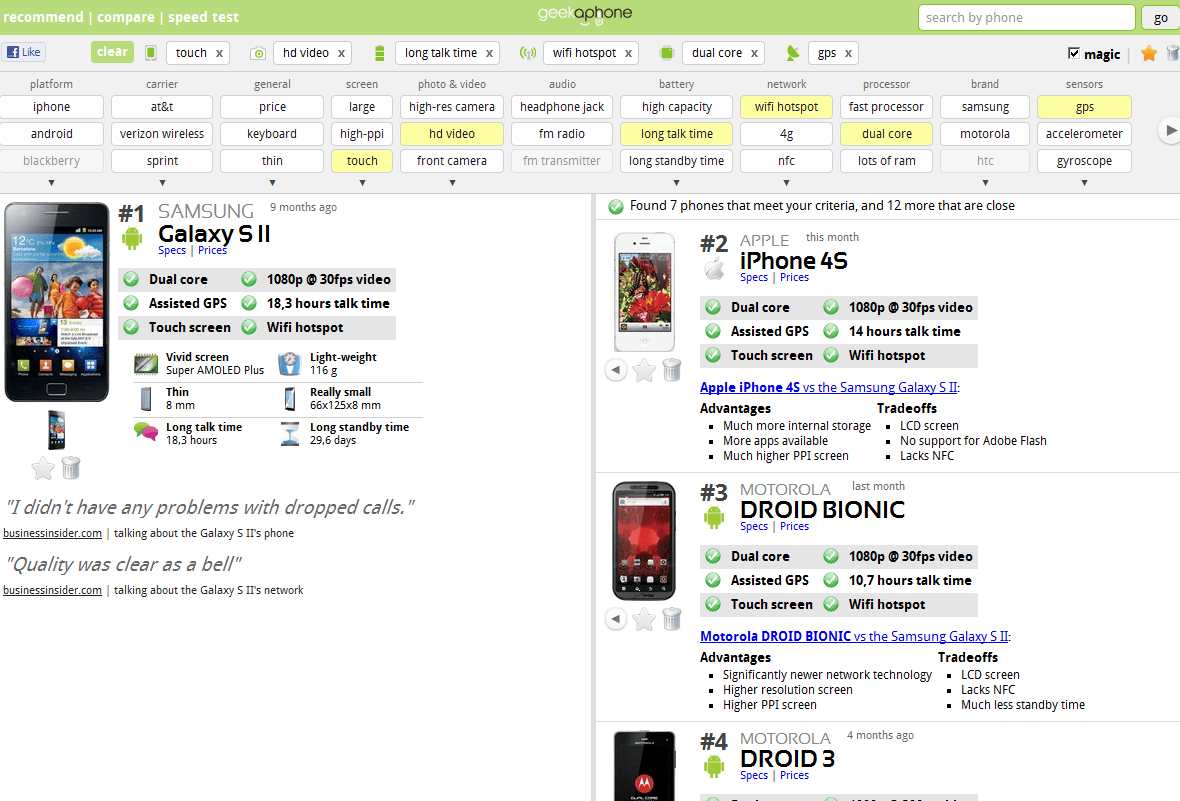Remove the long talk time filter tag
Viewport: 1180px width, 801px height.
(489, 53)
